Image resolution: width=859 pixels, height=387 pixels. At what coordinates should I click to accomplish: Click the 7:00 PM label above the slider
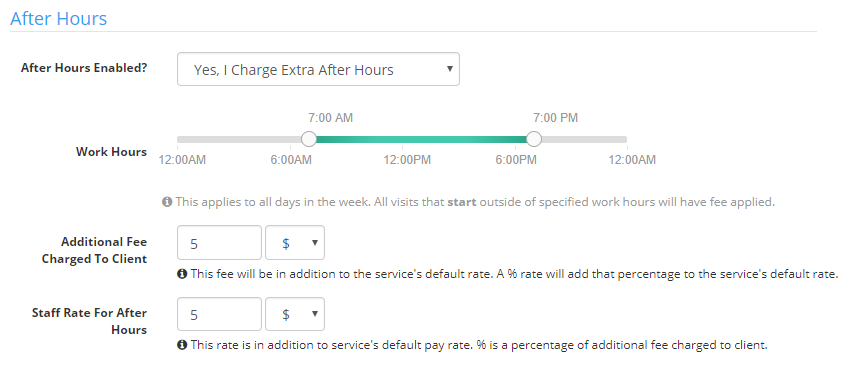tap(556, 118)
